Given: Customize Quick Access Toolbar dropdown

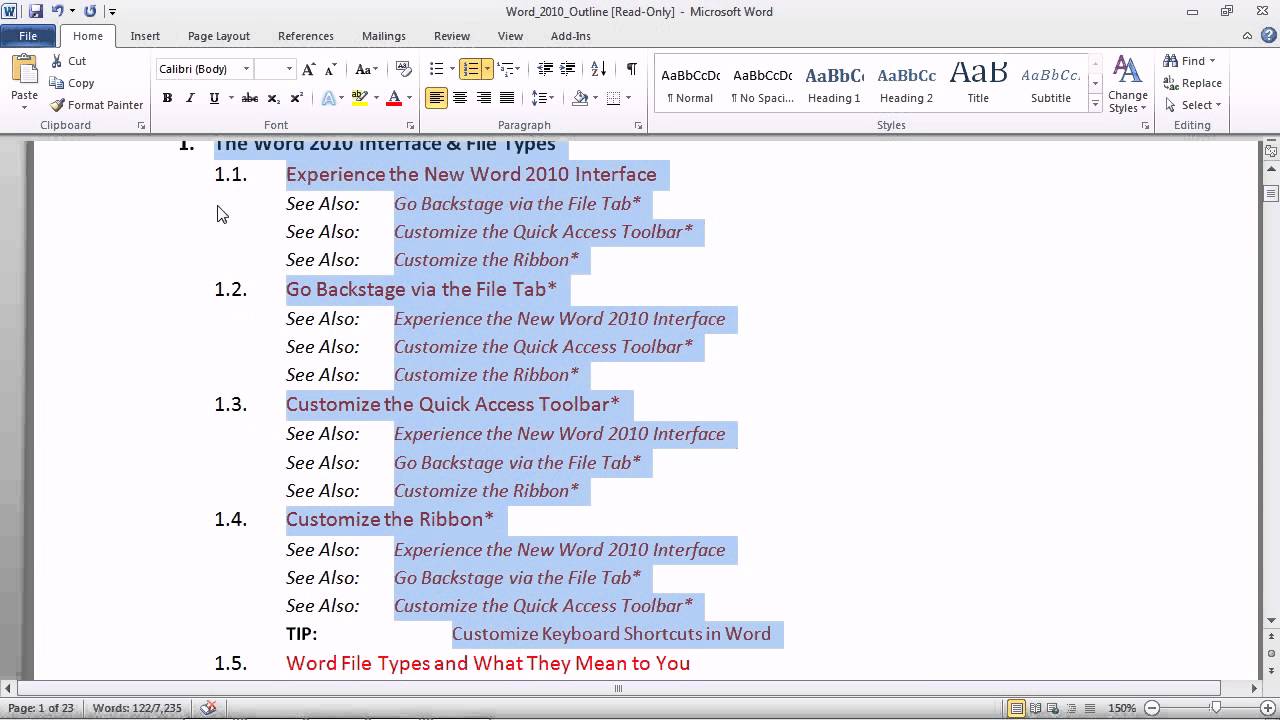Looking at the screenshot, I should pos(112,12).
